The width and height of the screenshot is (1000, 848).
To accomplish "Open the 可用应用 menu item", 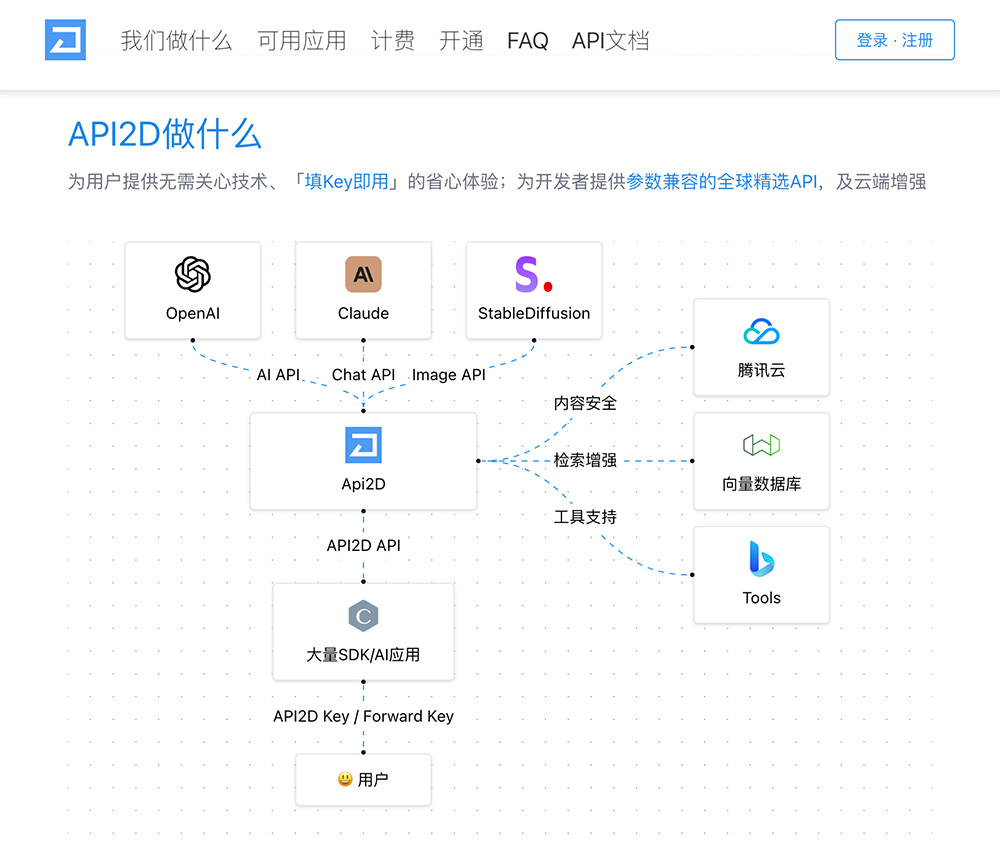I will [x=302, y=41].
